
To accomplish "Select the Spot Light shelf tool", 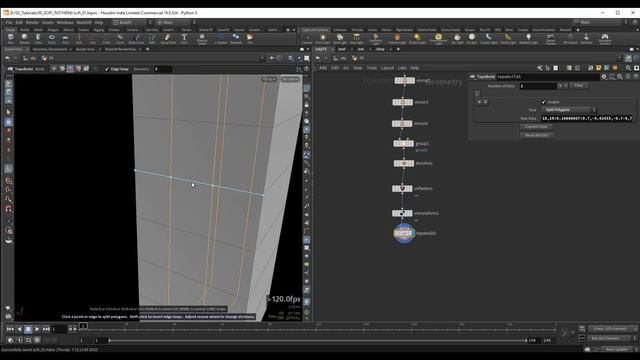I will (340, 39).
